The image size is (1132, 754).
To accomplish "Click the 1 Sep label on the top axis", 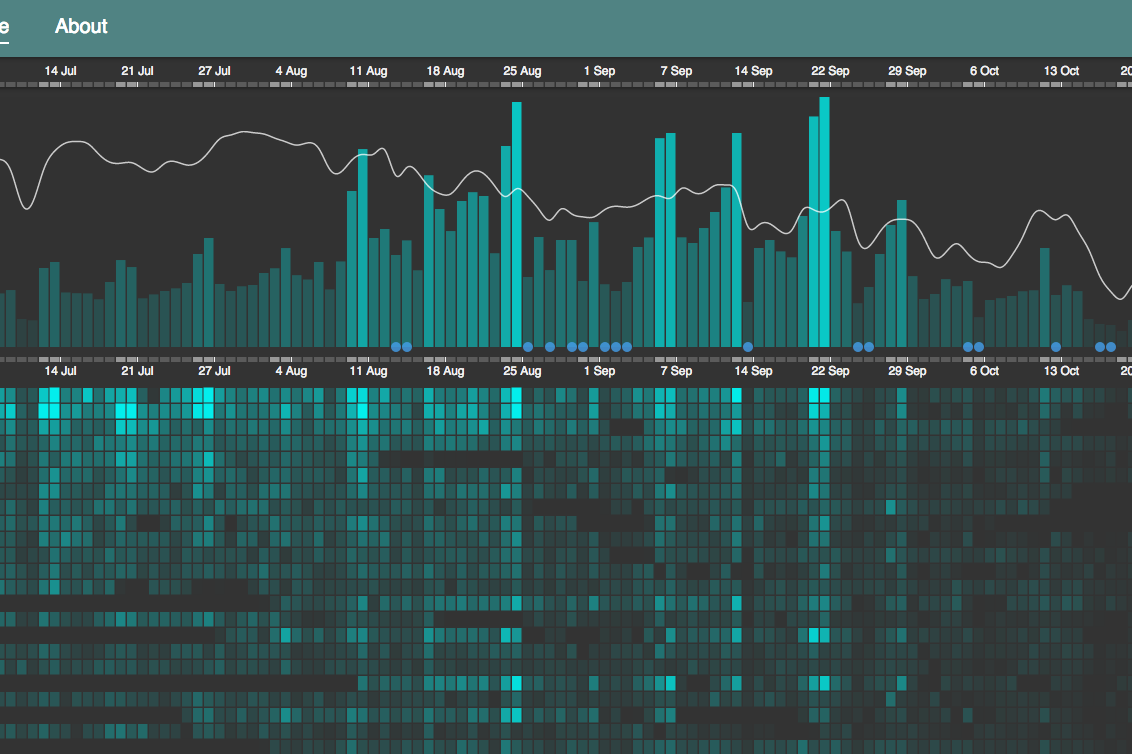I will pos(599,71).
